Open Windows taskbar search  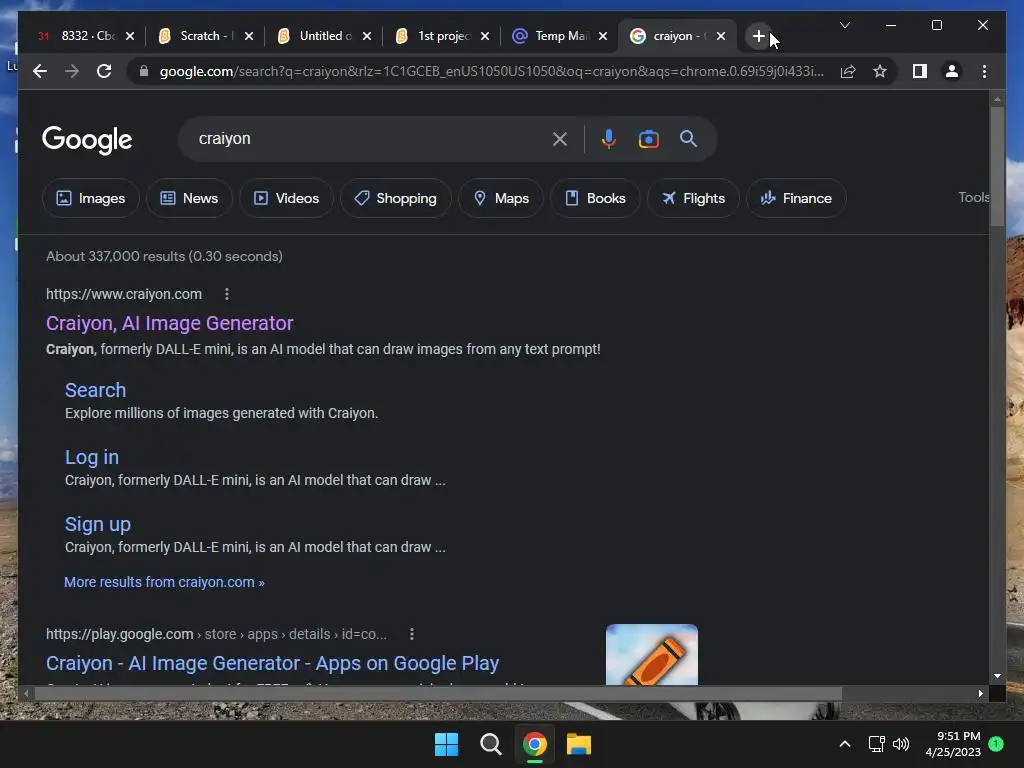click(x=490, y=744)
